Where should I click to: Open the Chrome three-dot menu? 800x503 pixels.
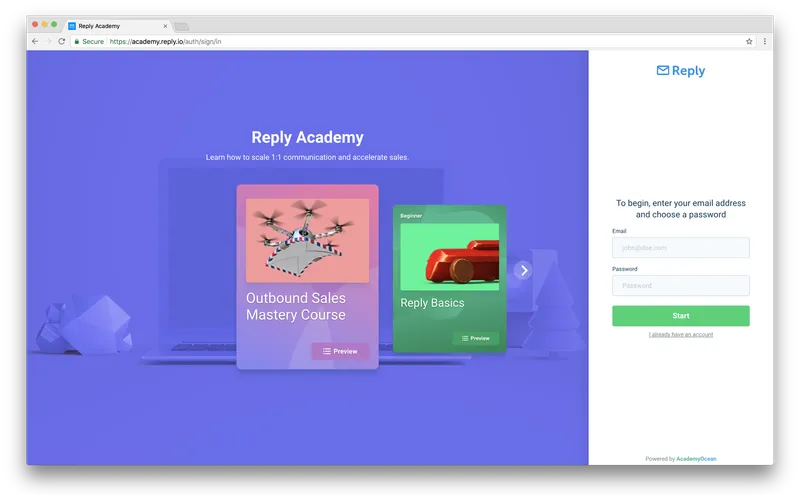[x=764, y=41]
